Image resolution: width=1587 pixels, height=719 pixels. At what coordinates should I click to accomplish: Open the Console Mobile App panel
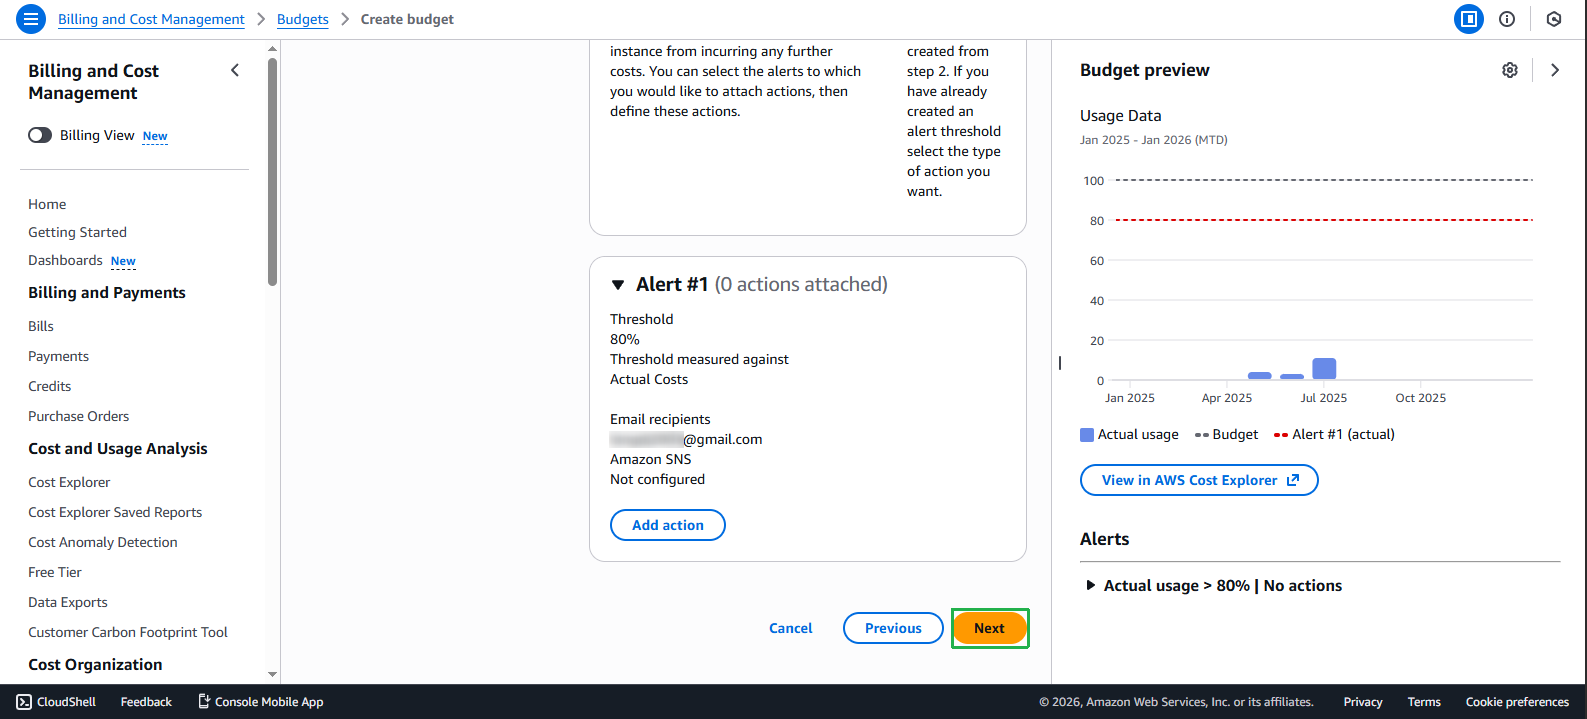(x=260, y=701)
